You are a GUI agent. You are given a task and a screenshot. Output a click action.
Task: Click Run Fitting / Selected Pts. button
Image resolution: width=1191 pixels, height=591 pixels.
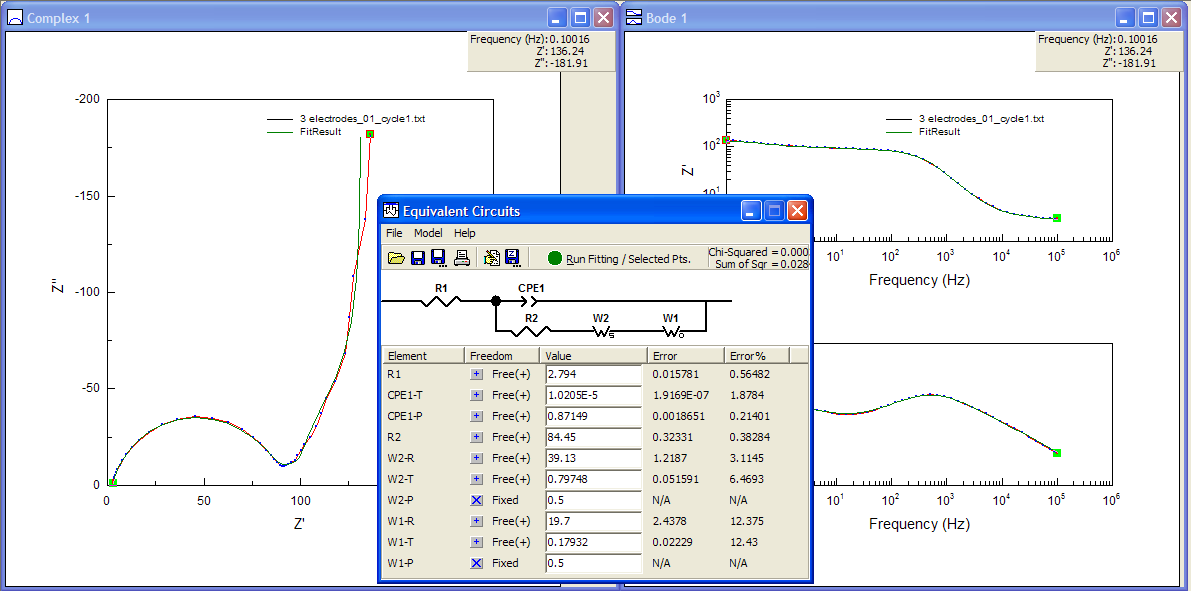click(x=618, y=258)
